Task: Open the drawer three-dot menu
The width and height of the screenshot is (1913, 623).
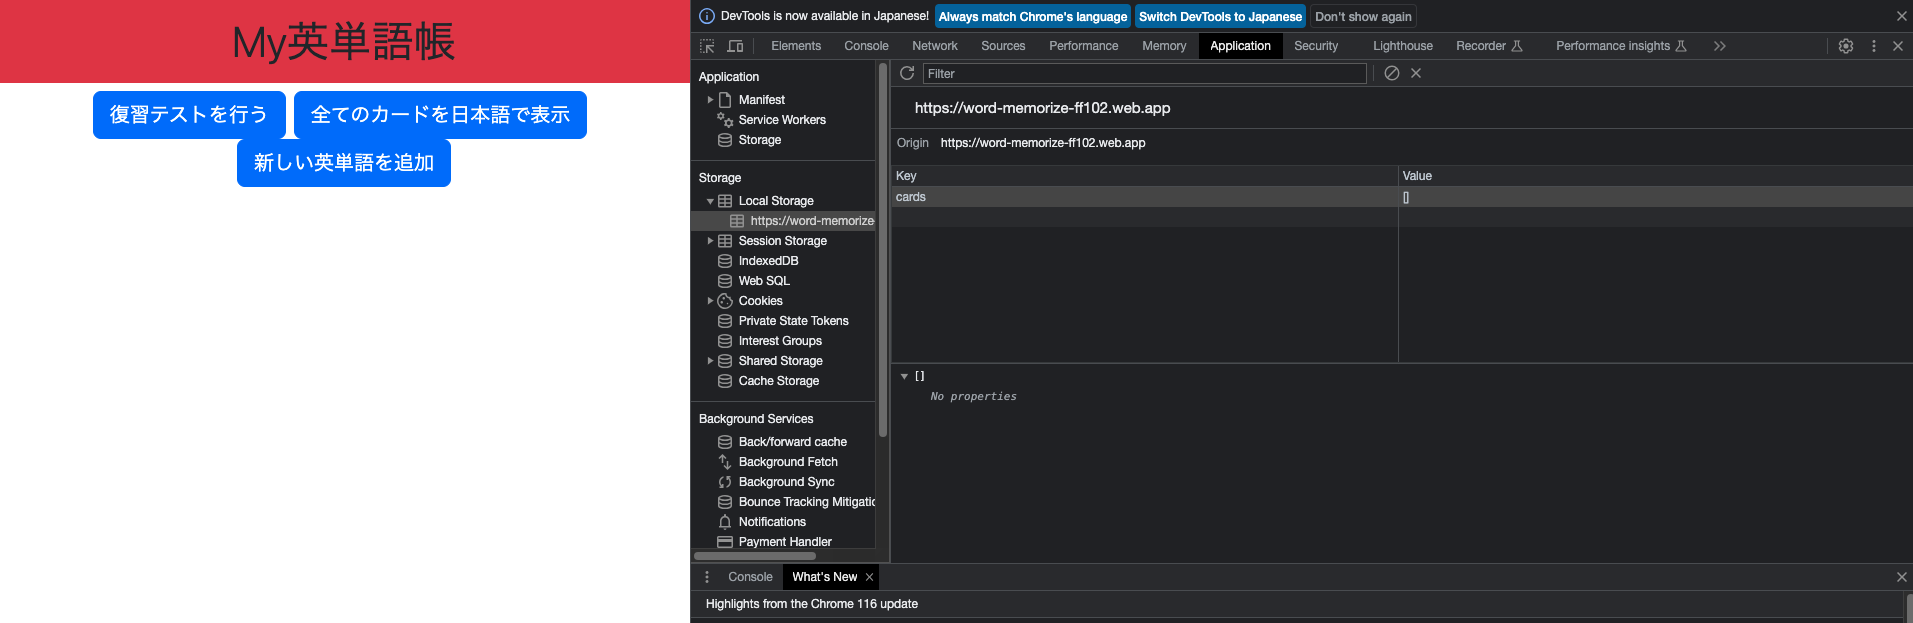Action: tap(707, 577)
